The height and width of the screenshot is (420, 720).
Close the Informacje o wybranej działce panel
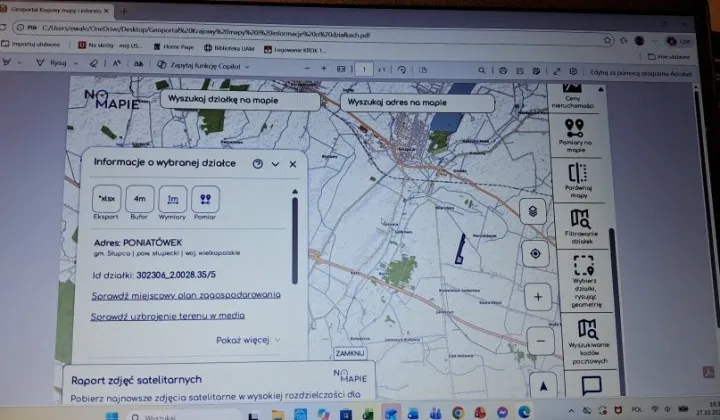click(x=293, y=164)
